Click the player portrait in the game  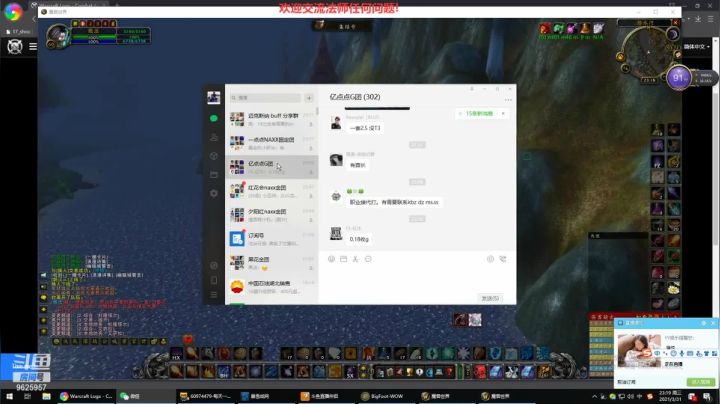pos(58,36)
